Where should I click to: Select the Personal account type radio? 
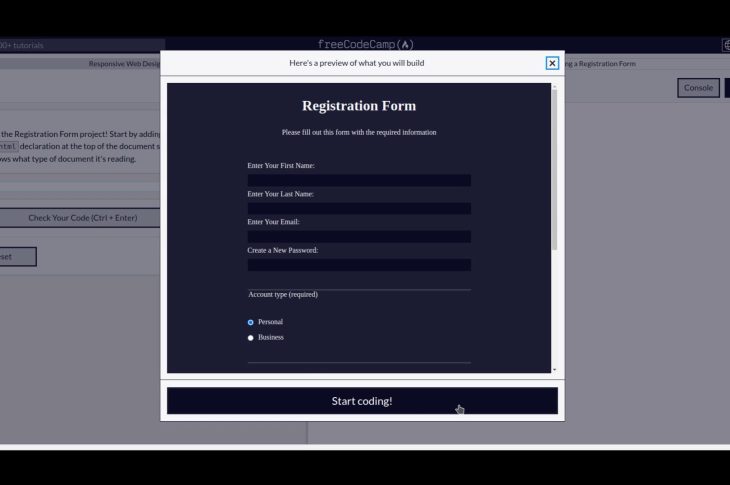pyautogui.click(x=251, y=322)
